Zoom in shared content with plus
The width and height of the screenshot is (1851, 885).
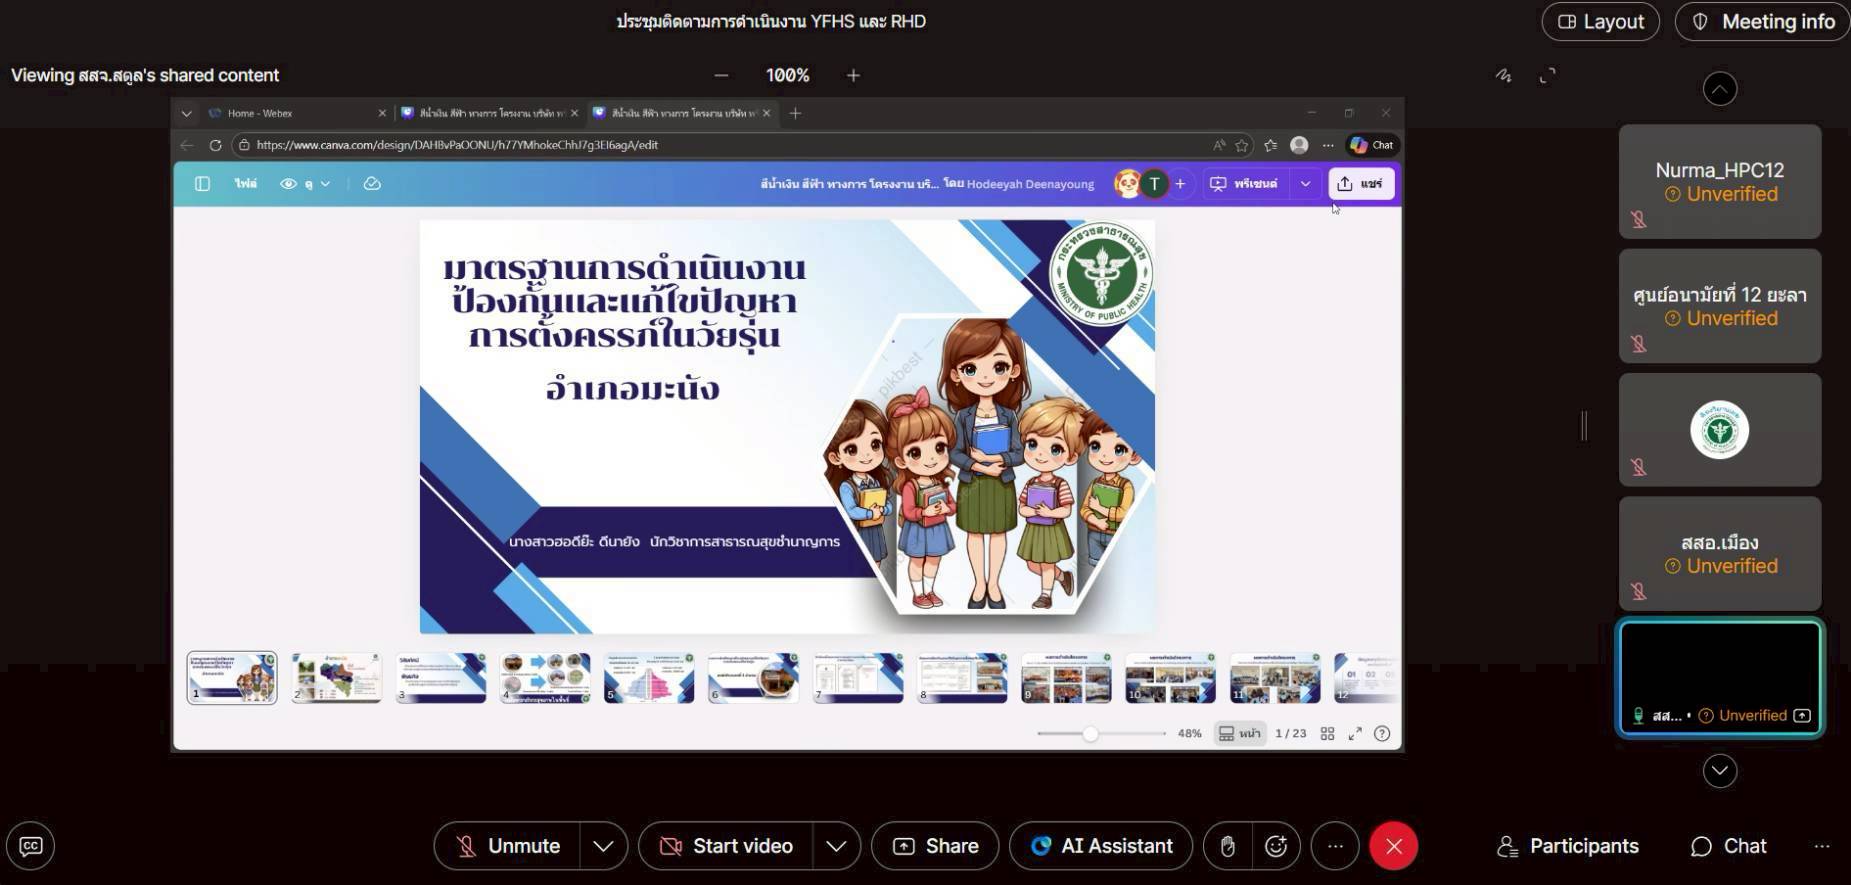(853, 76)
